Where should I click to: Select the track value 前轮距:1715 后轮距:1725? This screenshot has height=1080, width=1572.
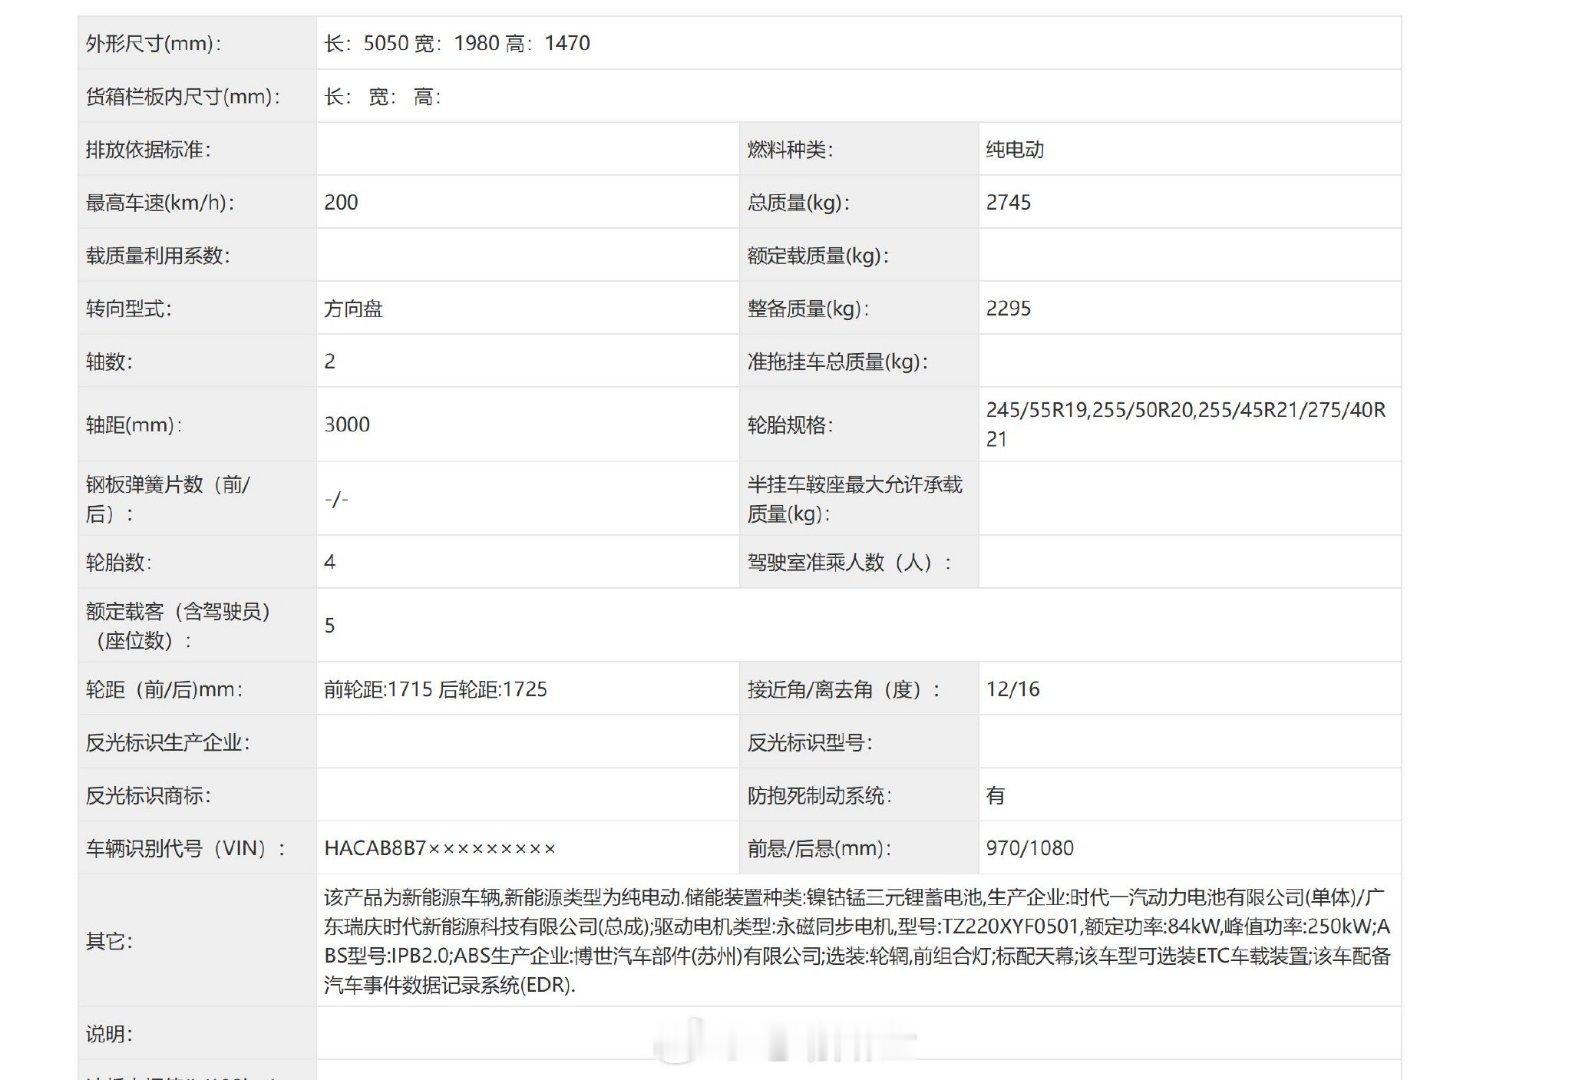coord(436,689)
